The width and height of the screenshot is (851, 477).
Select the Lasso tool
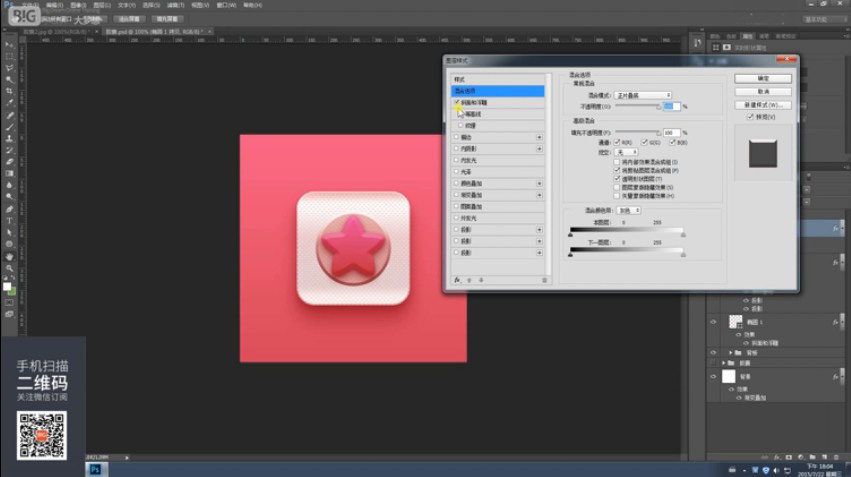9,68
